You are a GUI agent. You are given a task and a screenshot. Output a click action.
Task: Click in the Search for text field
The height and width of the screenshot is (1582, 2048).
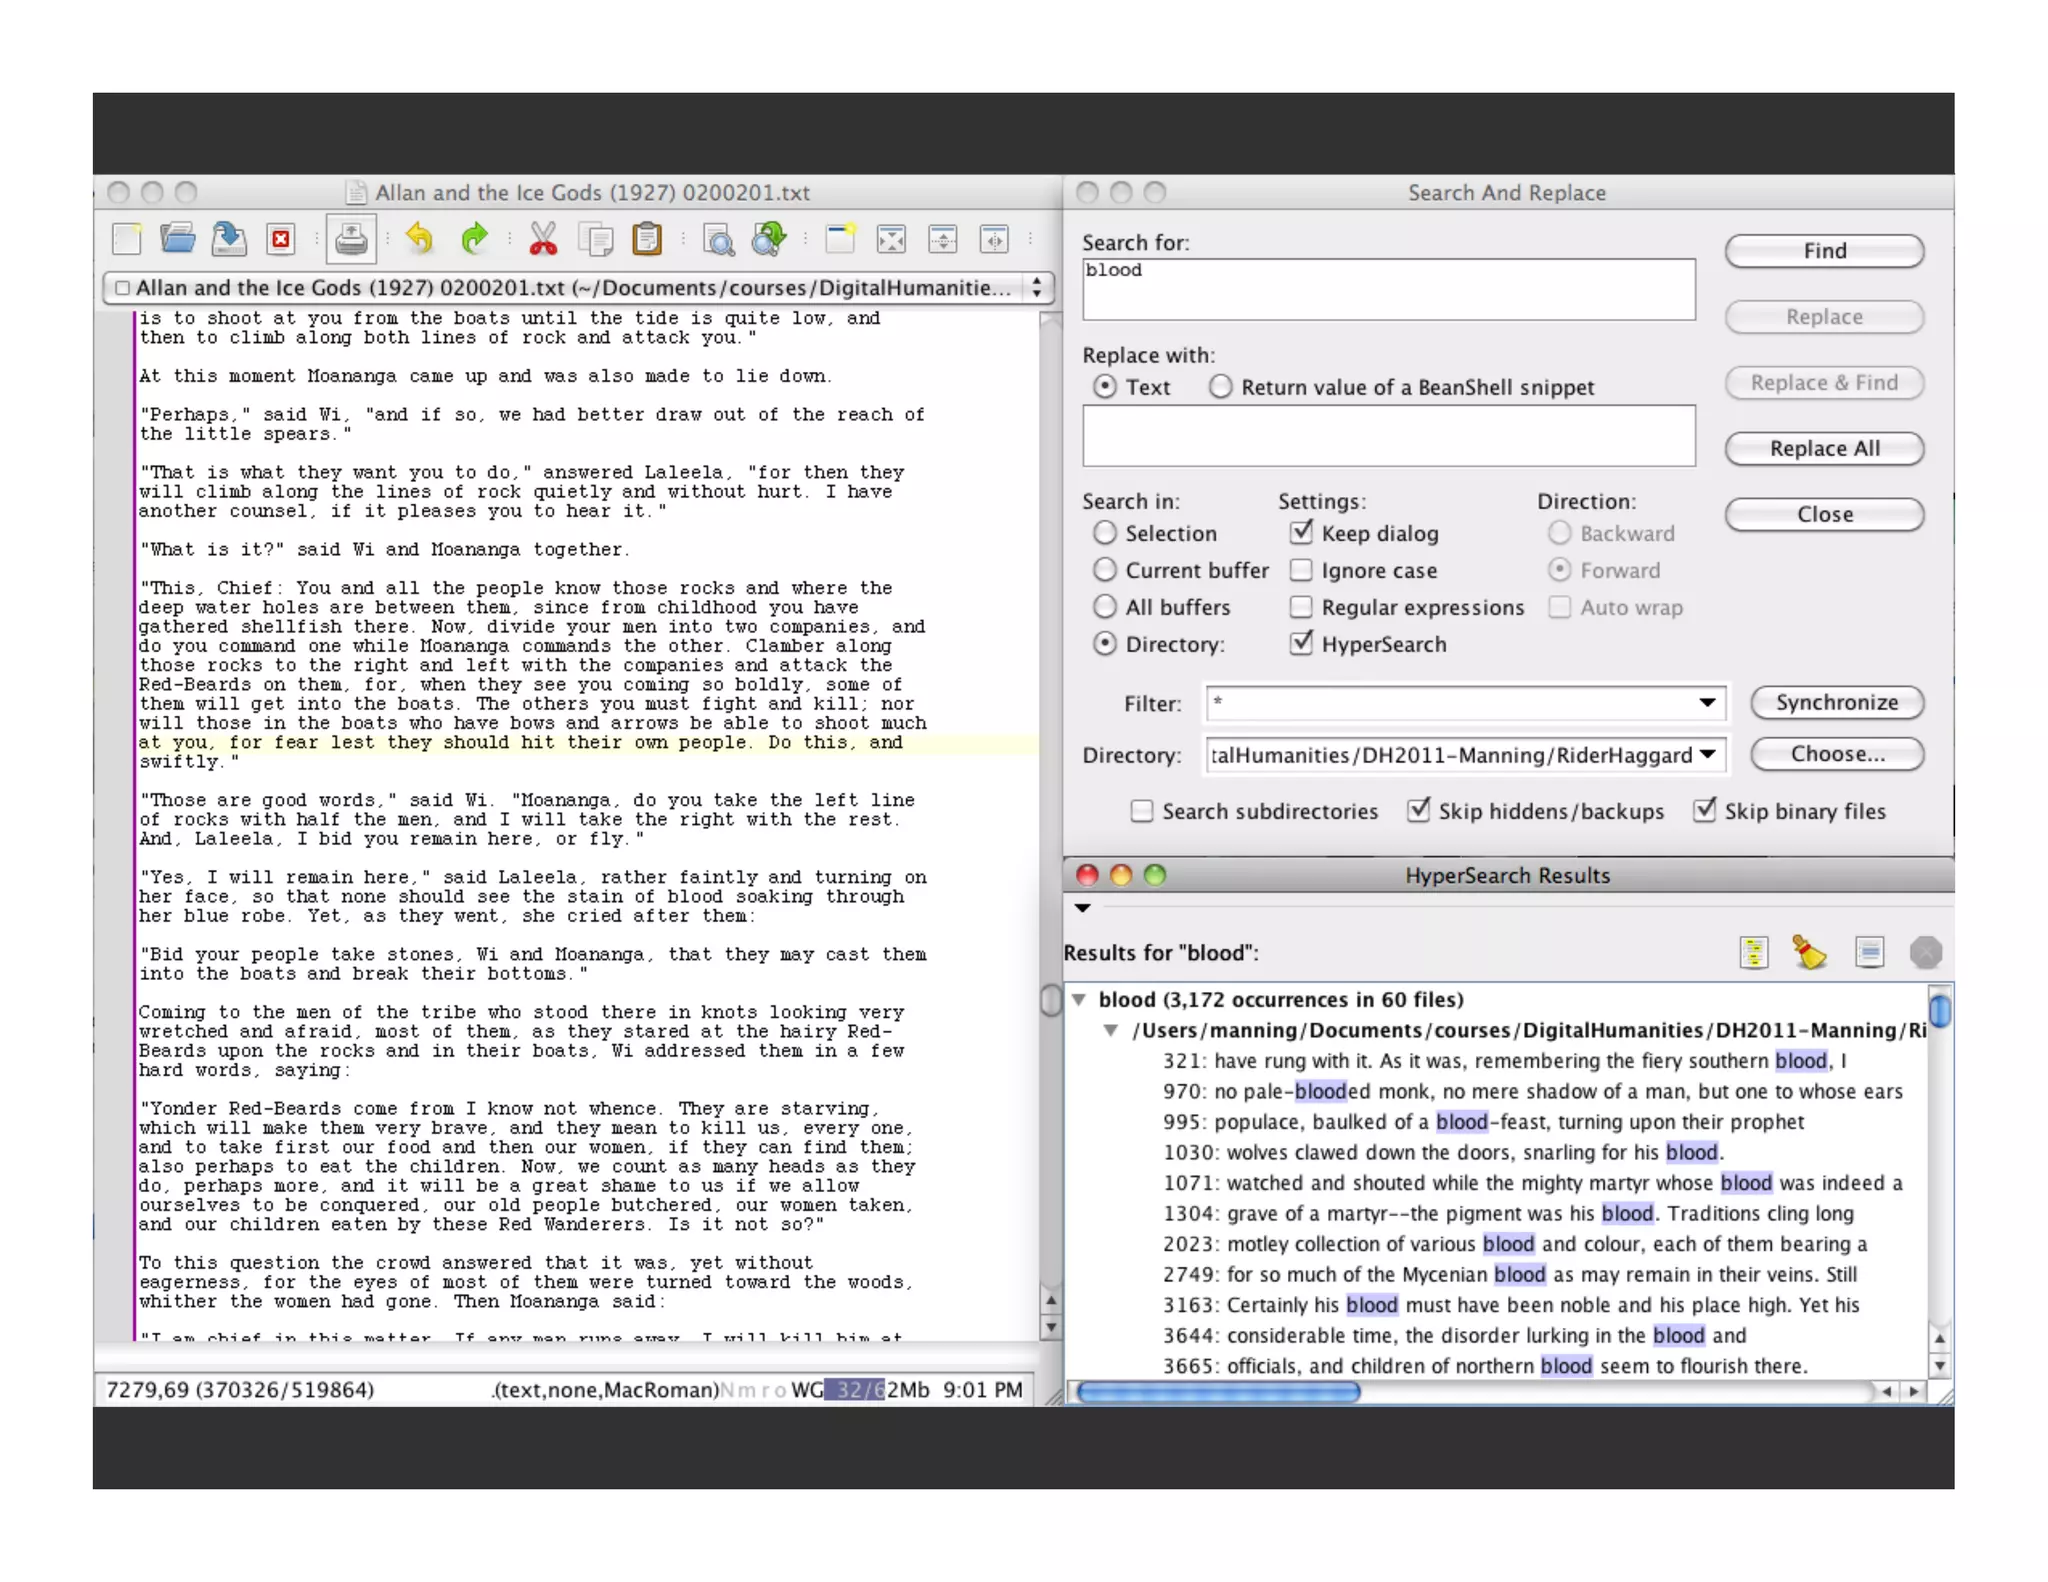(x=1388, y=289)
